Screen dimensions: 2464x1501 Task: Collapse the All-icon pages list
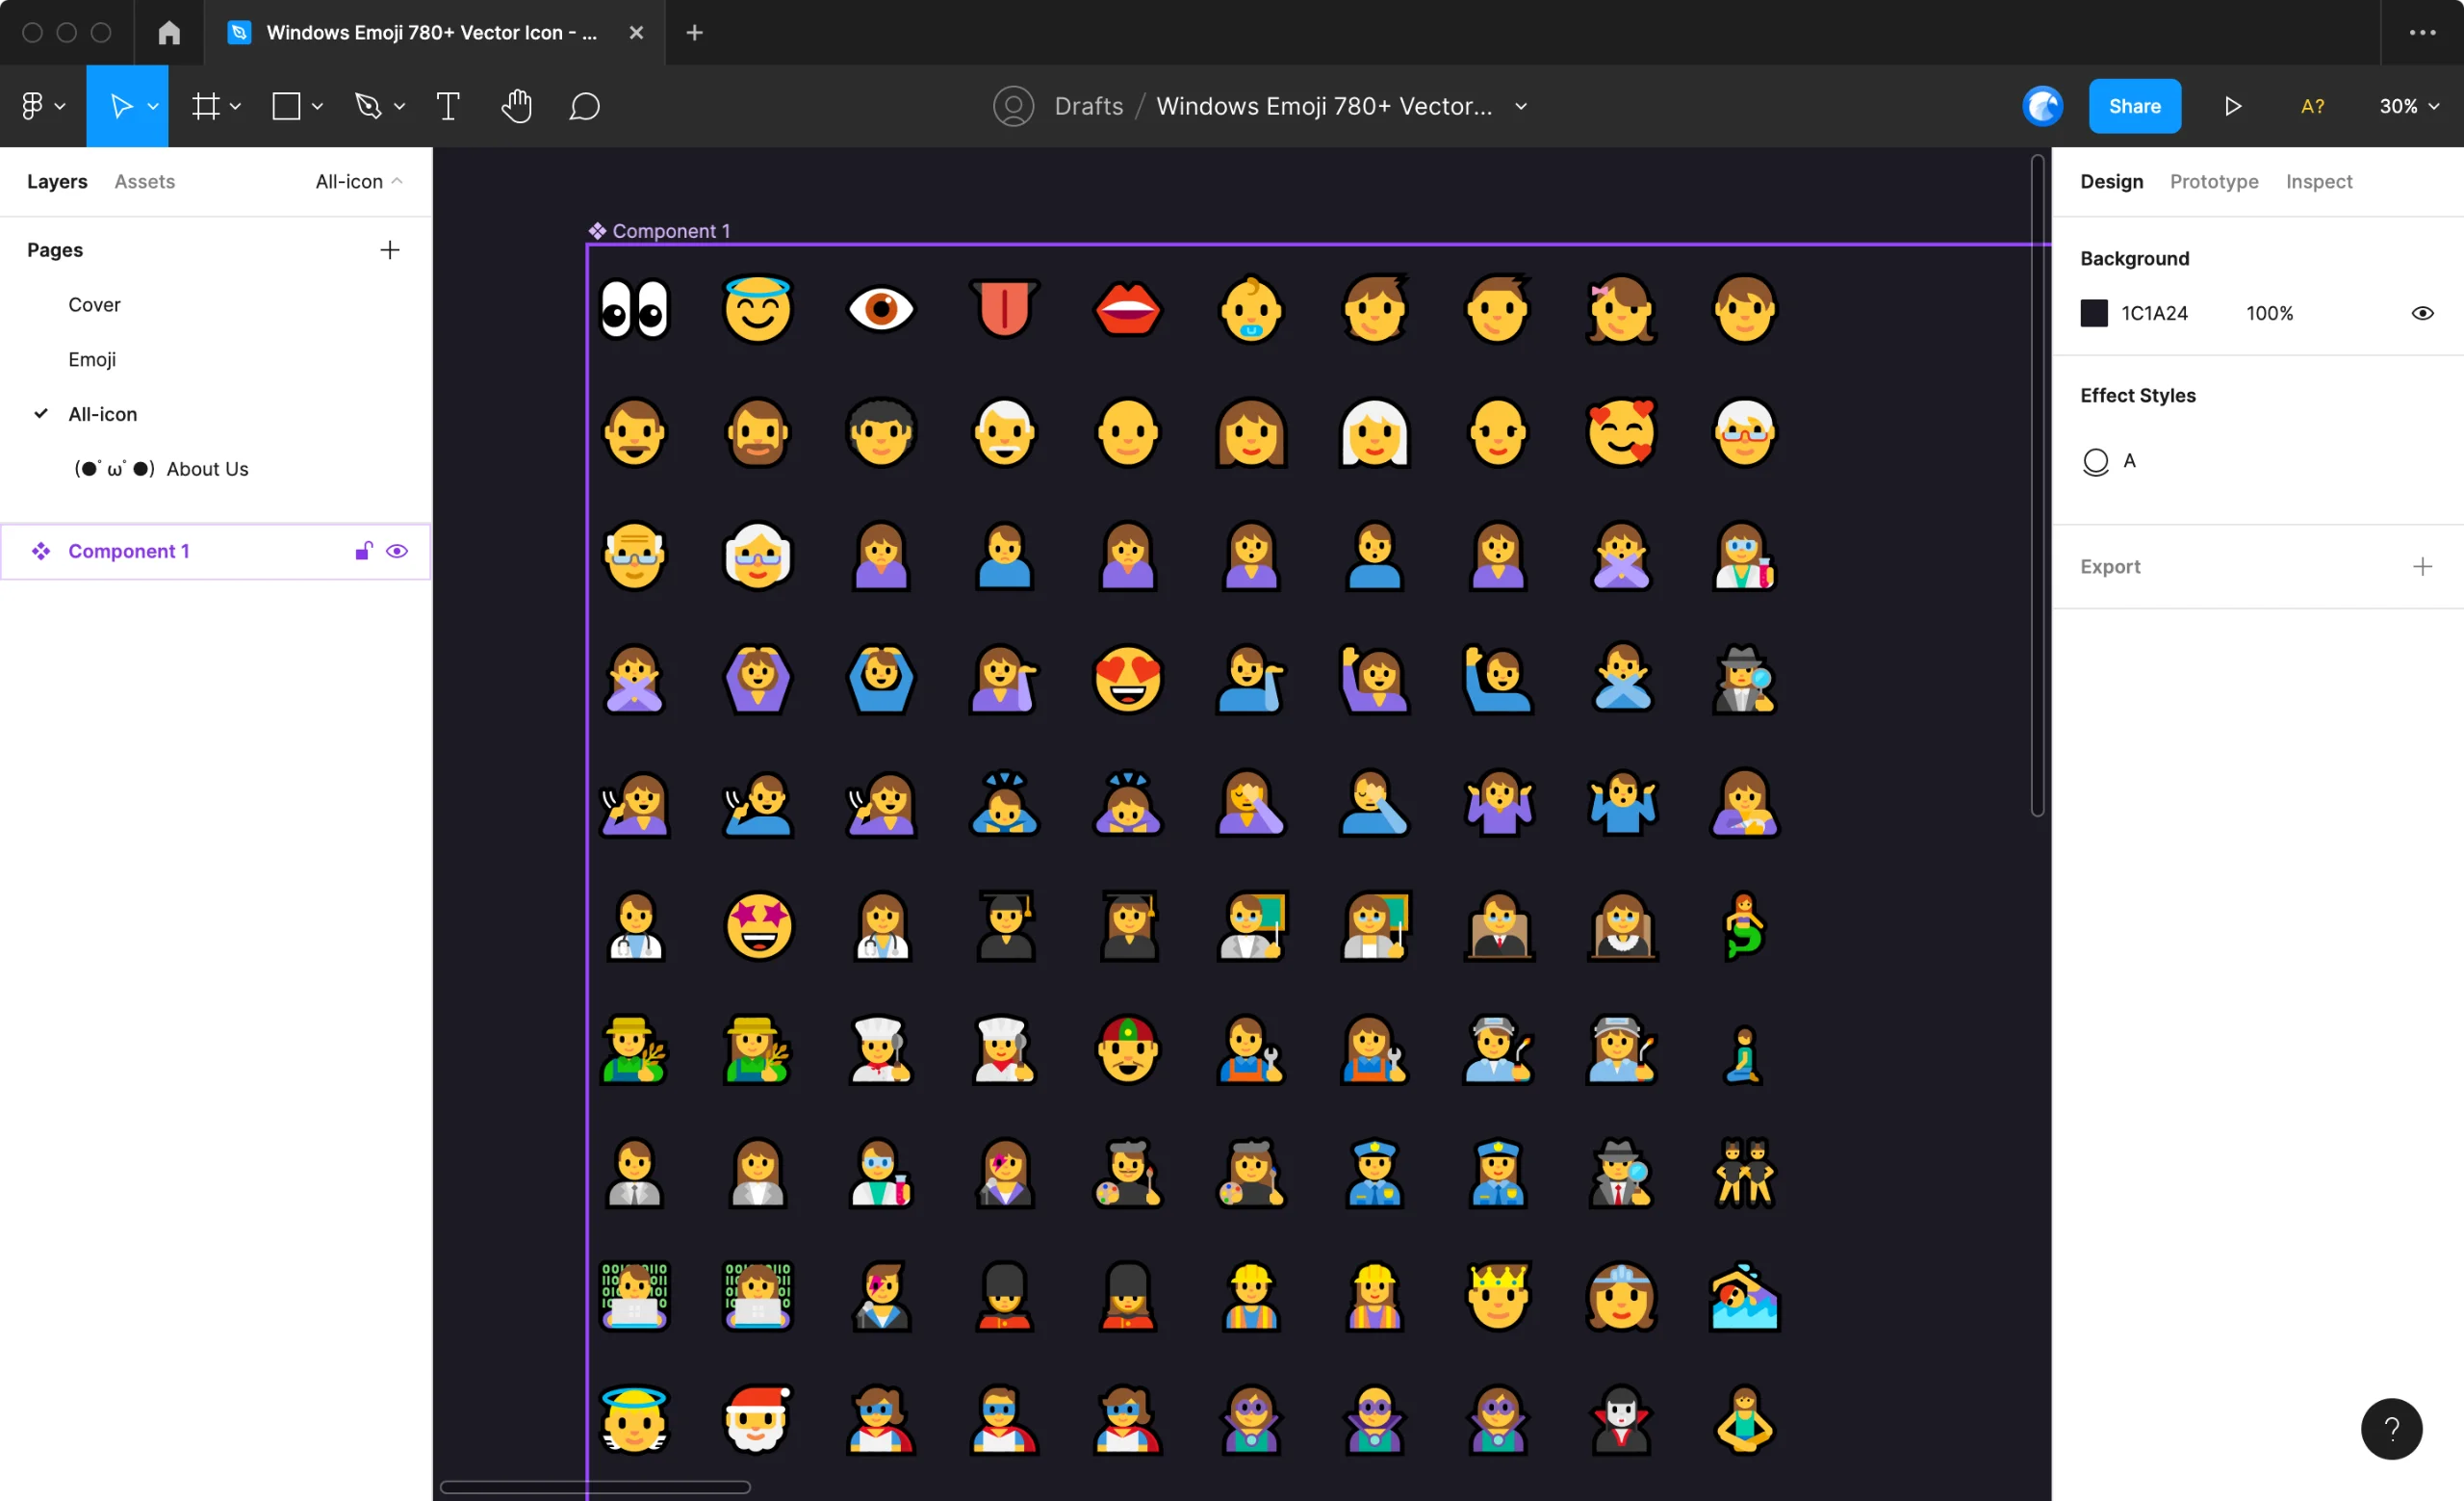coord(359,181)
